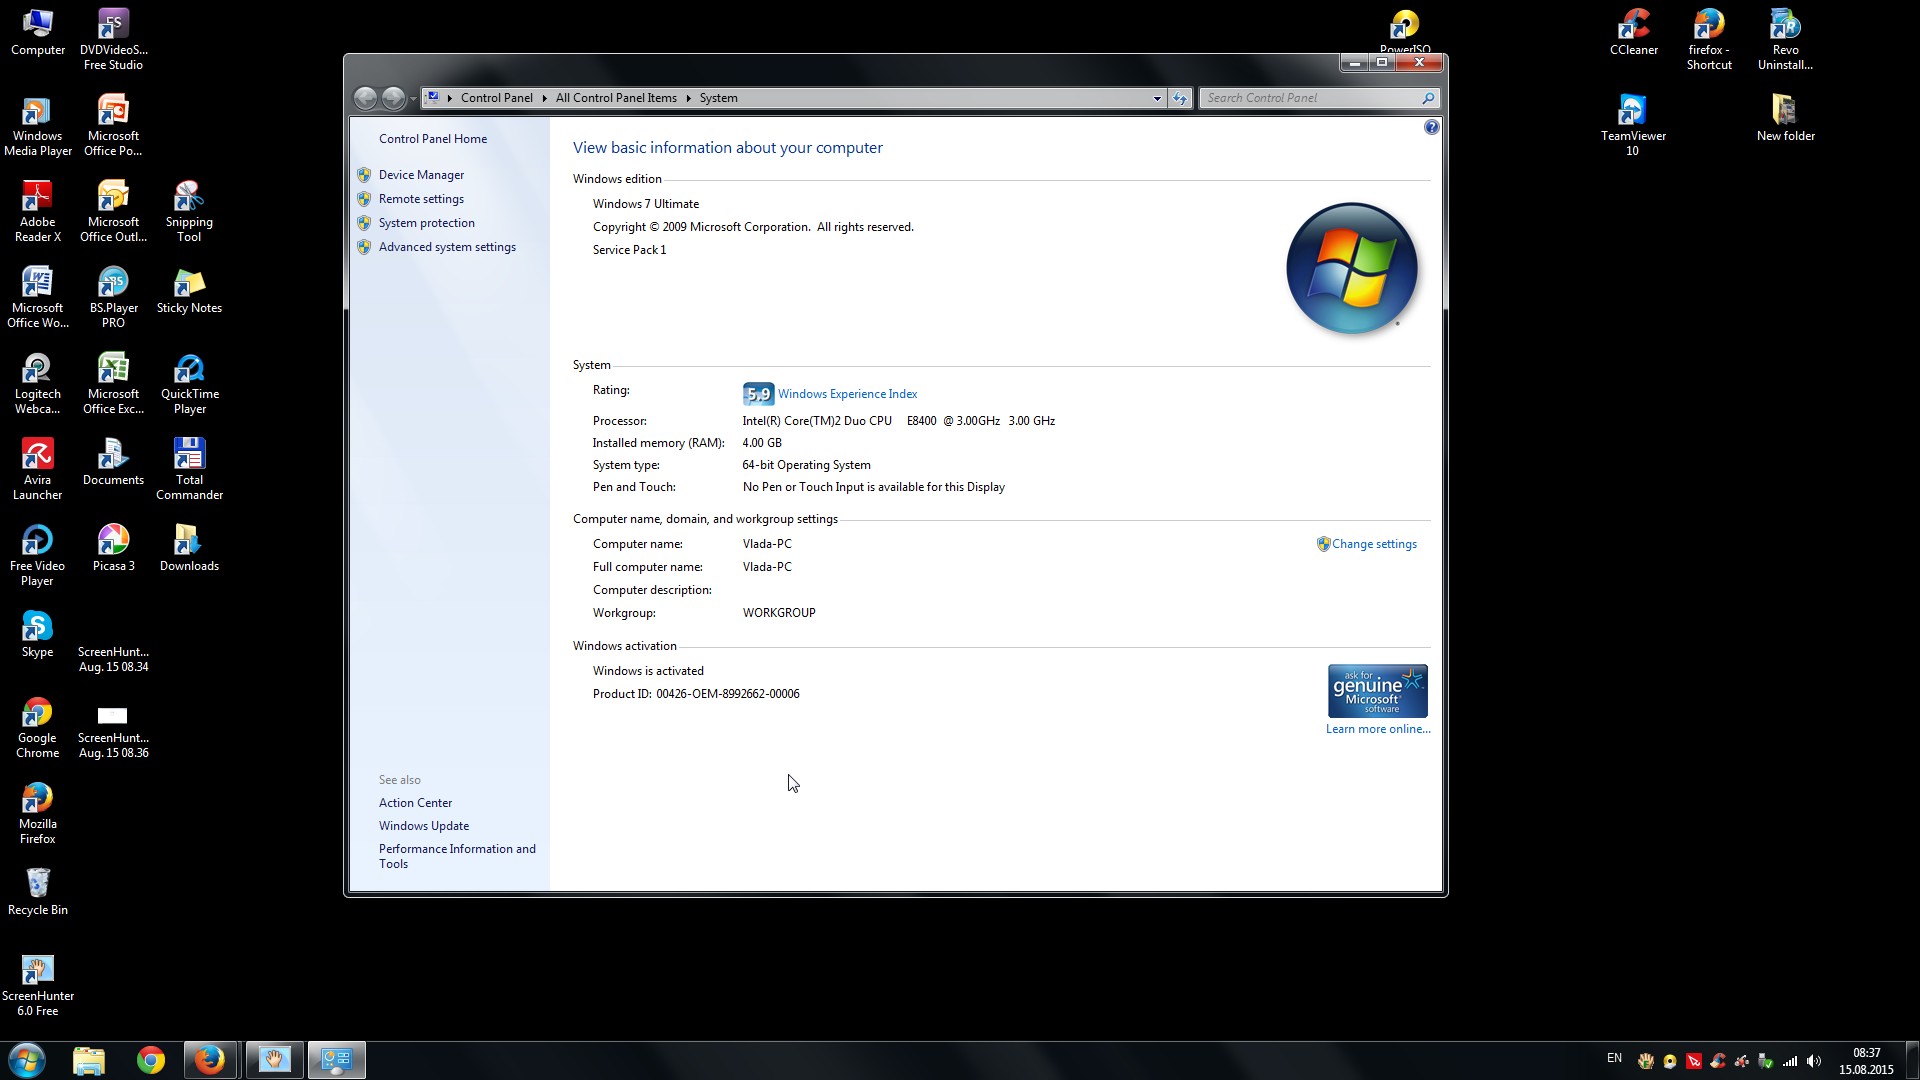Expand the address bar history dropdown
This screenshot has height=1080, width=1920.
tap(1157, 98)
